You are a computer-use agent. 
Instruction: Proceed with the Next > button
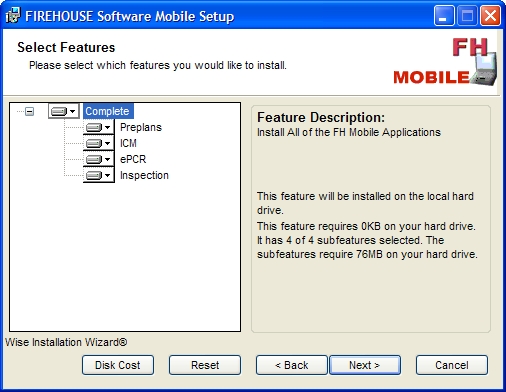(365, 365)
